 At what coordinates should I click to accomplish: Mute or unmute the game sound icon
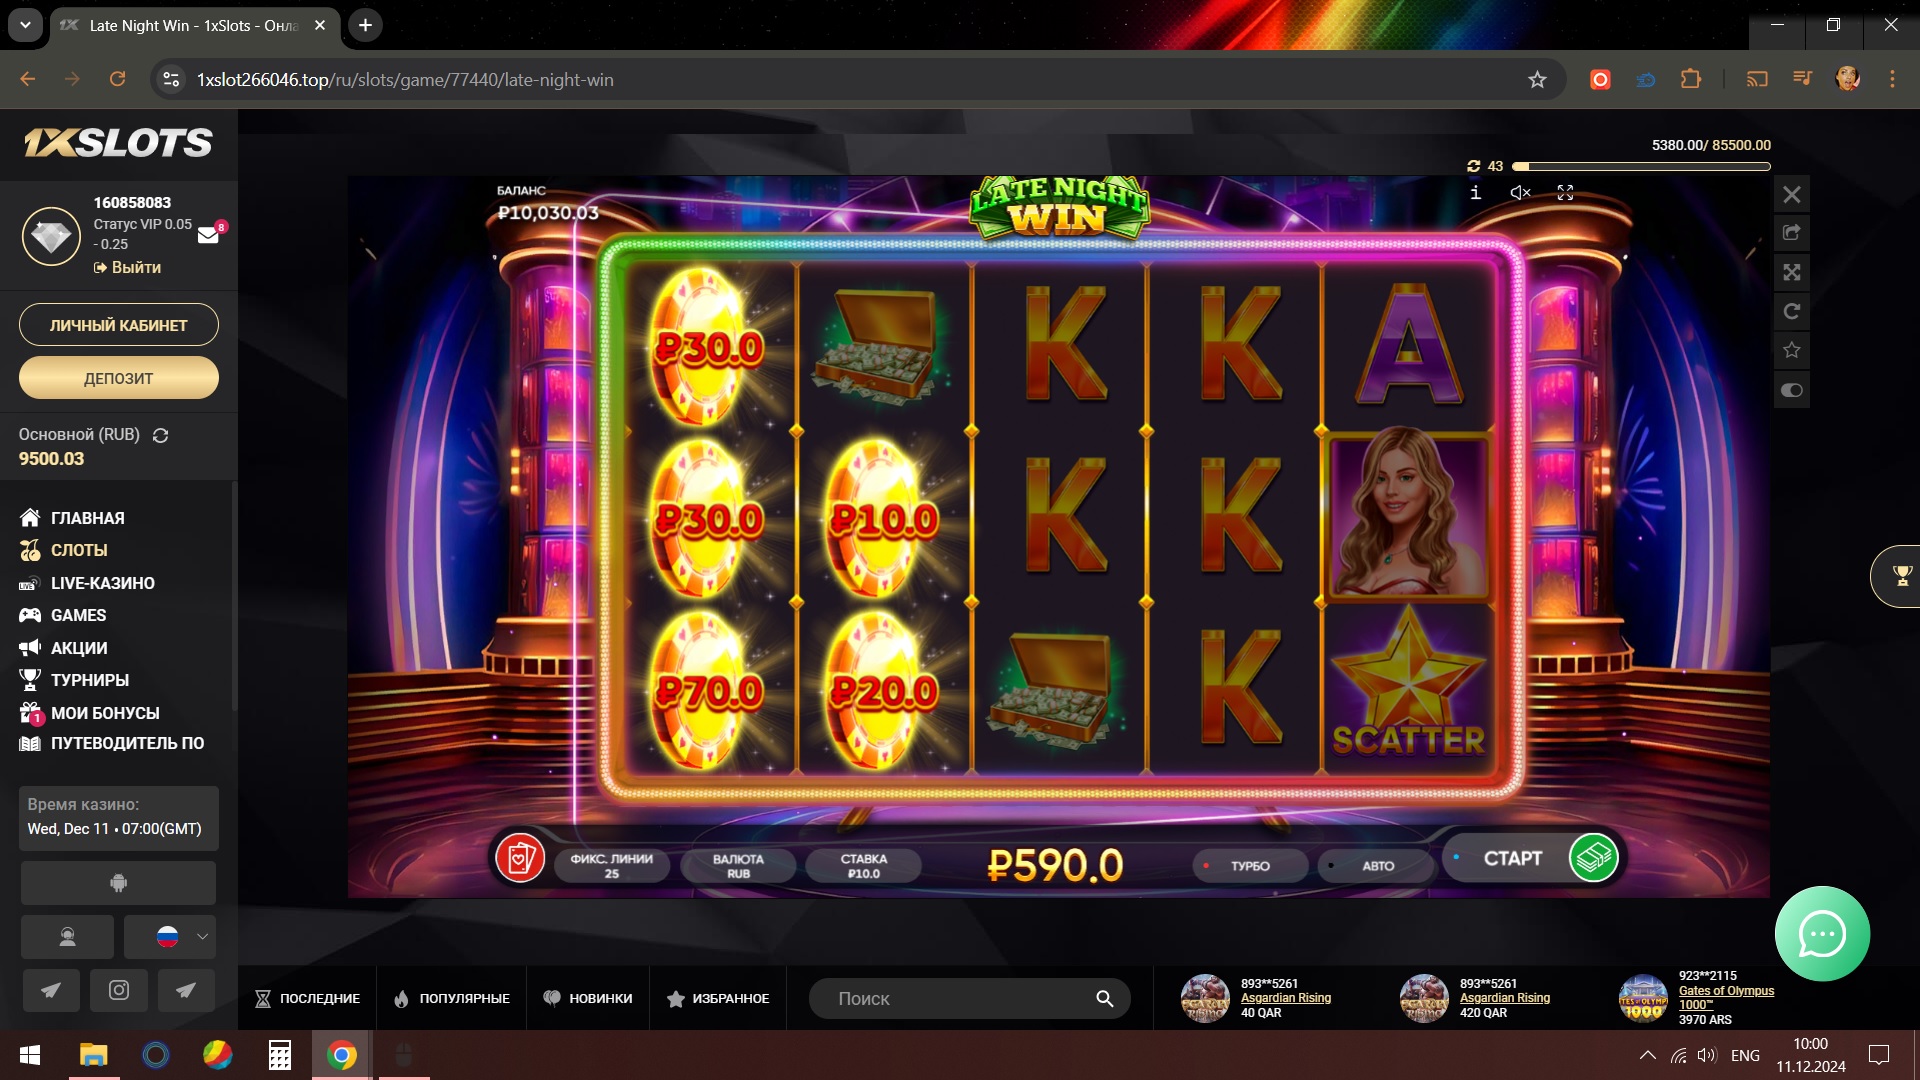click(x=1520, y=193)
